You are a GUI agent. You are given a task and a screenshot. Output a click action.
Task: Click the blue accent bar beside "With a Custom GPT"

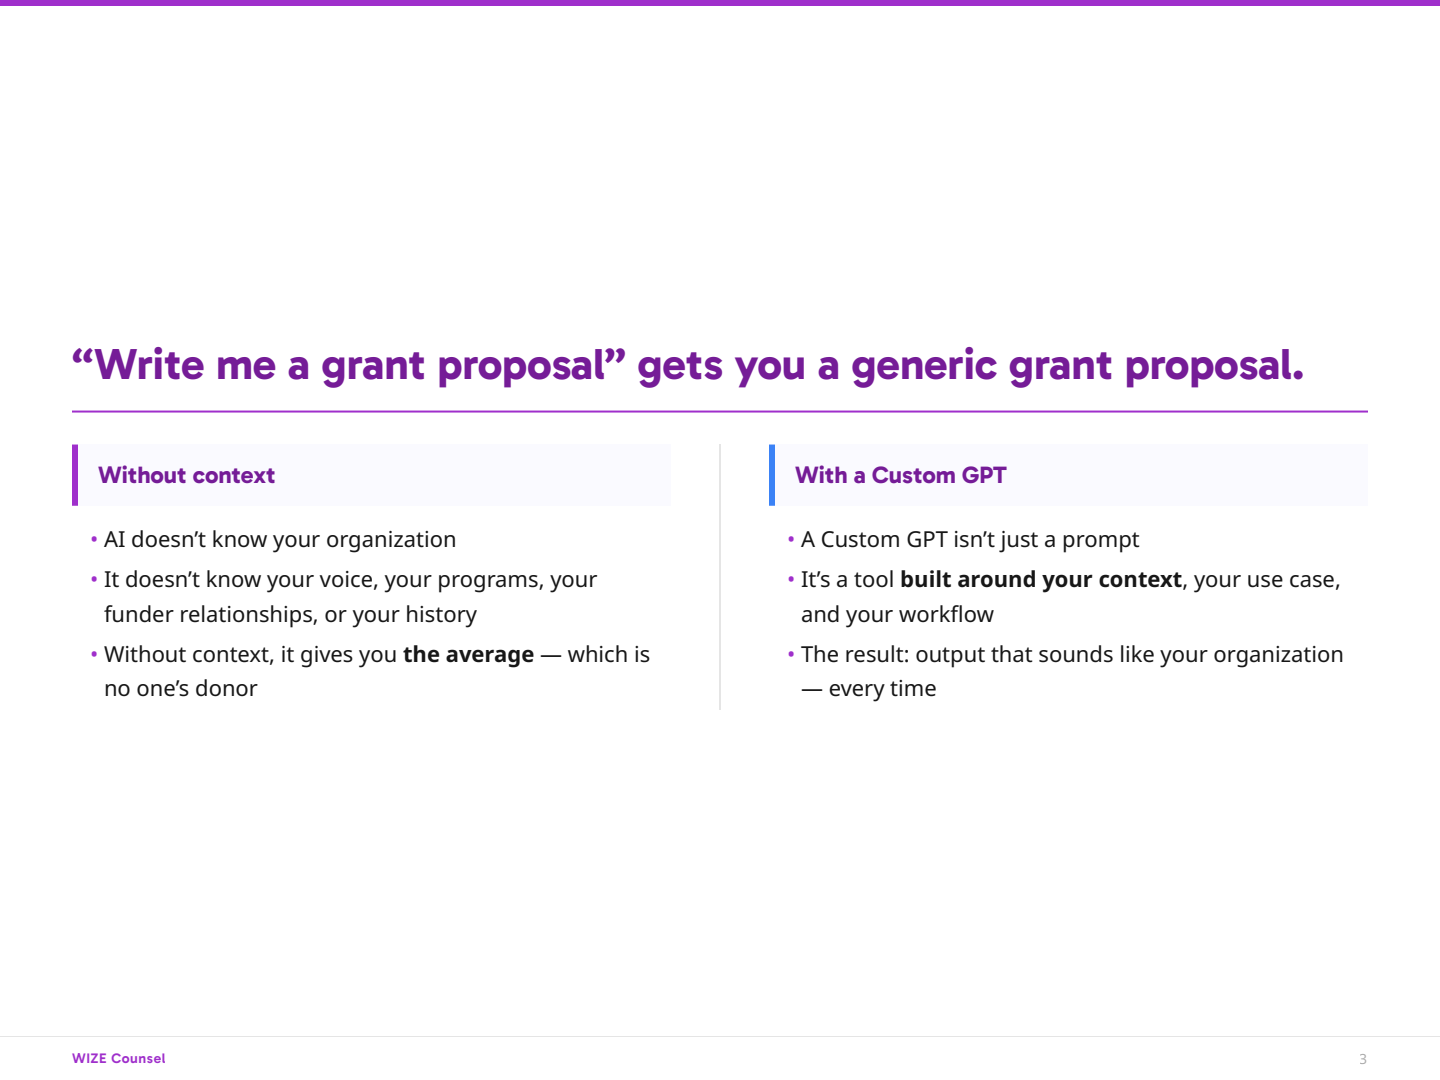point(772,475)
